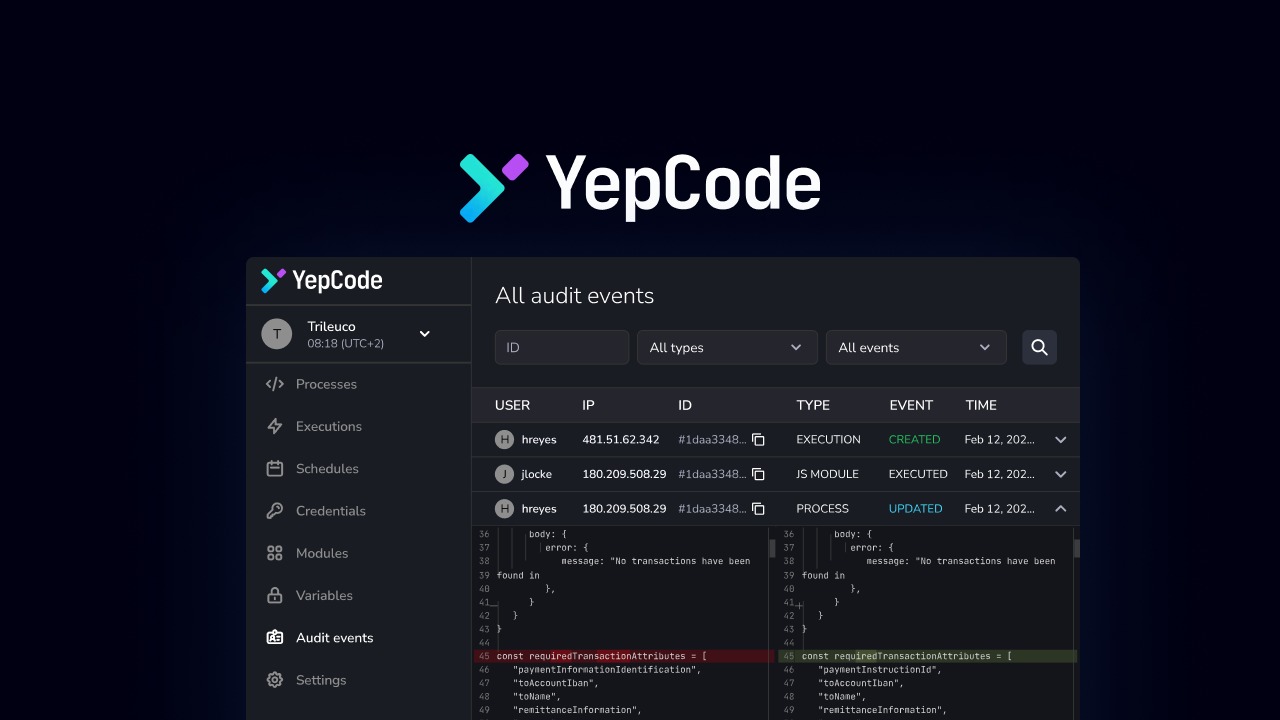Click the Executions lightning bolt icon
The width and height of the screenshot is (1280, 720).
tap(275, 426)
